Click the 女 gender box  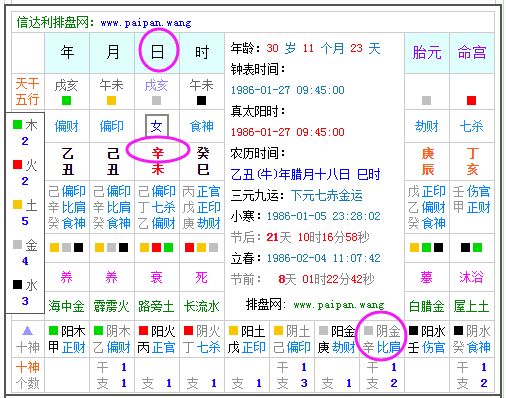[x=157, y=126]
